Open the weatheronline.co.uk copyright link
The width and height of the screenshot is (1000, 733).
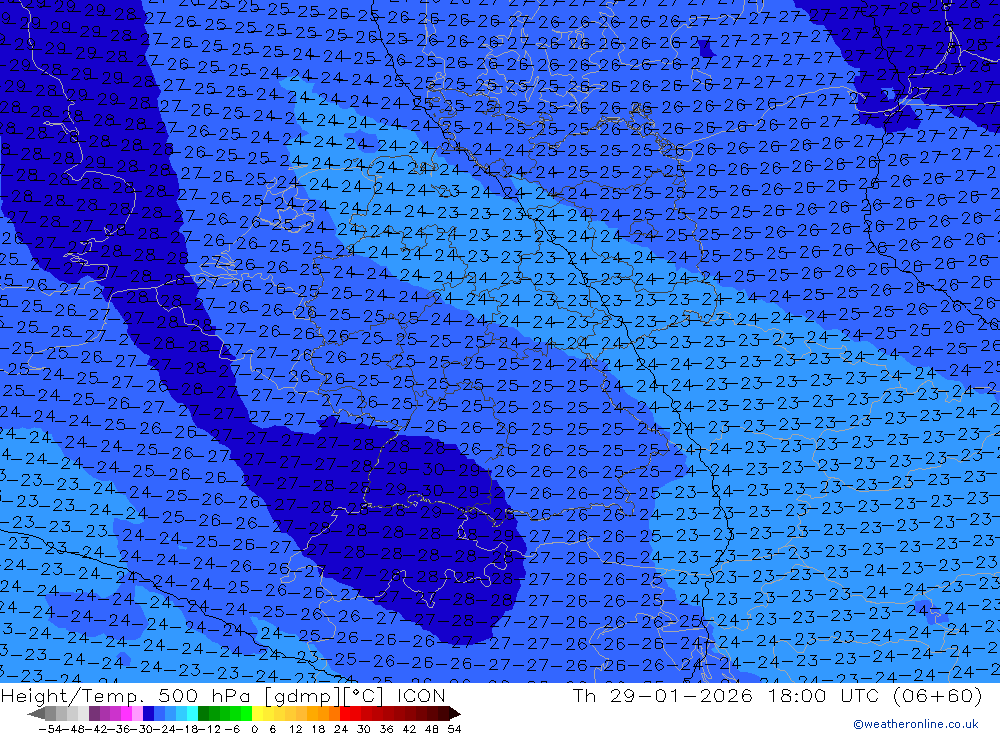coord(915,724)
